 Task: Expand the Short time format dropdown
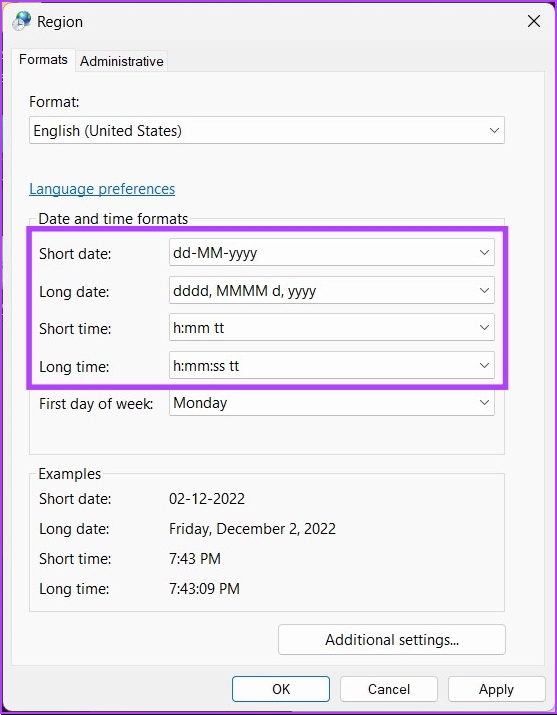(x=332, y=327)
